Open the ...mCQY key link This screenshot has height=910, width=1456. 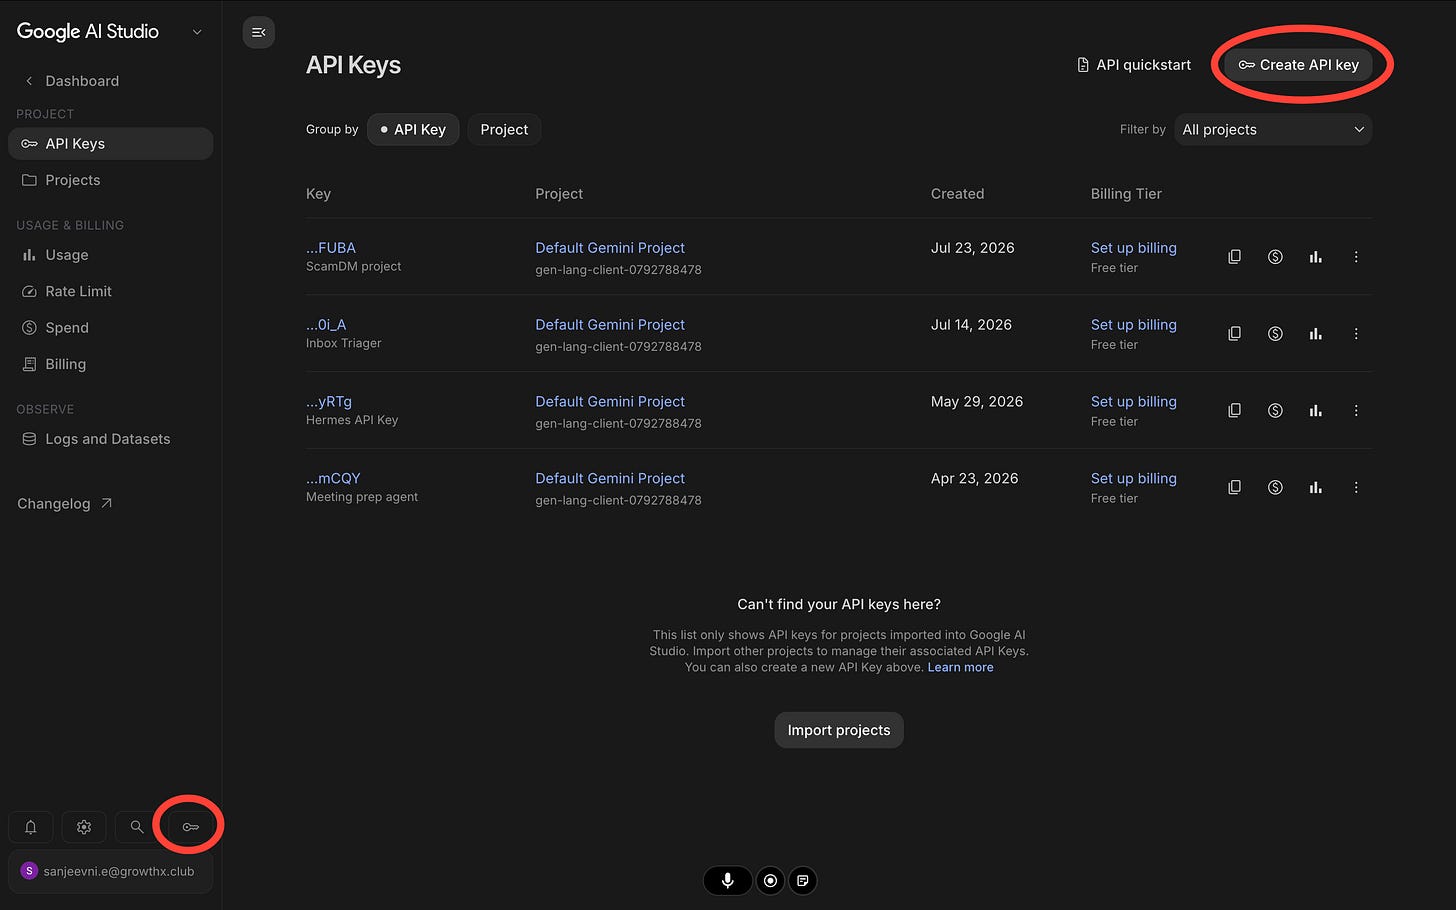pyautogui.click(x=333, y=479)
